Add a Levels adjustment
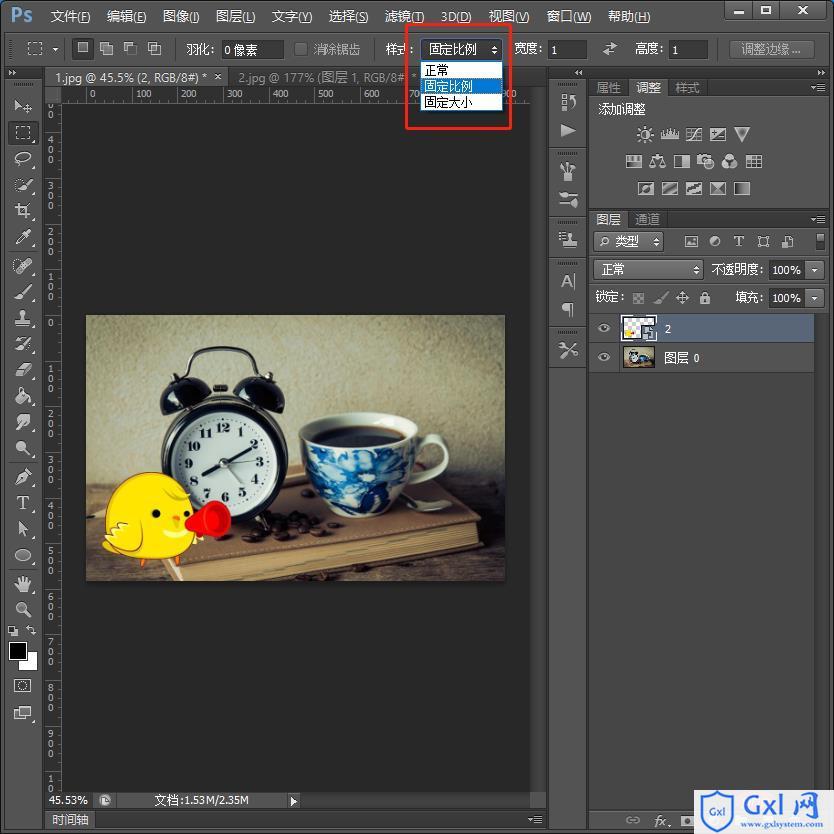The width and height of the screenshot is (834, 834). pyautogui.click(x=670, y=135)
